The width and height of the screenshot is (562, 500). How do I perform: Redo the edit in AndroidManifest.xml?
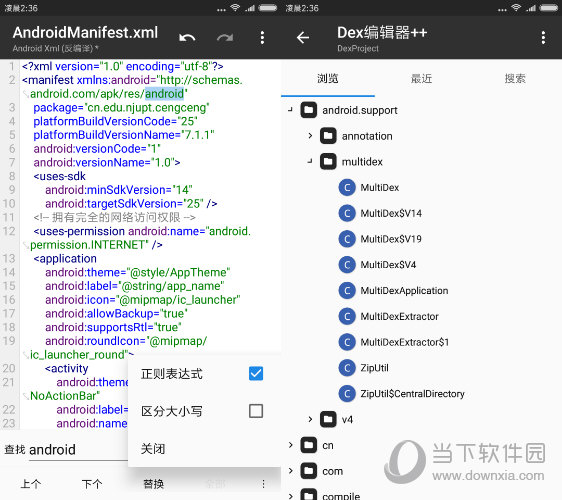coord(225,37)
